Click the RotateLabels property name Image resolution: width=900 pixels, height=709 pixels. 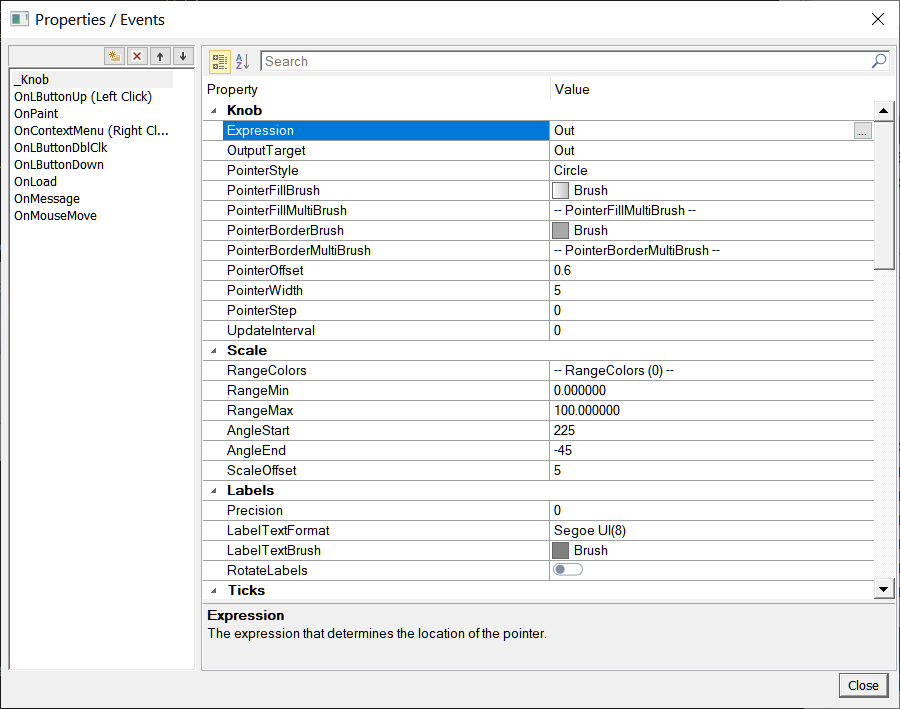coord(267,571)
